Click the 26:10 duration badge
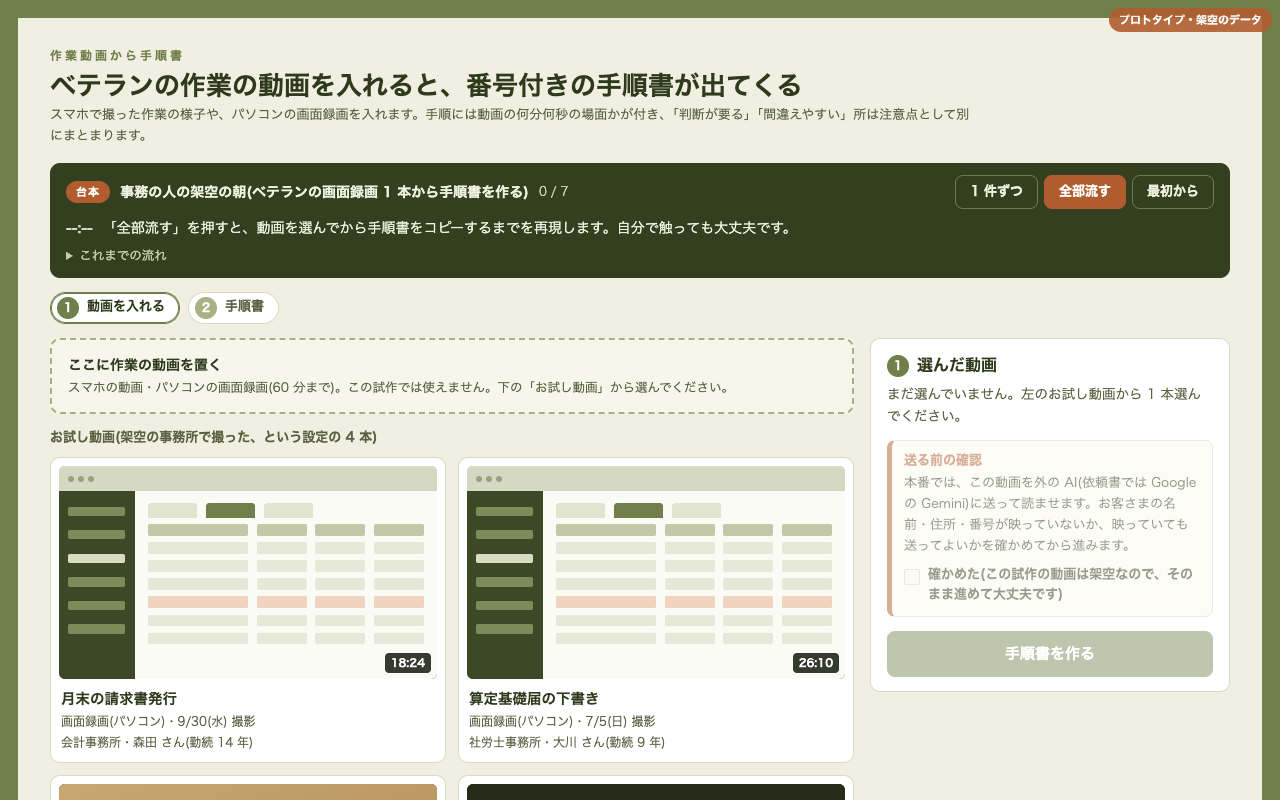This screenshot has width=1280, height=800. (x=816, y=663)
